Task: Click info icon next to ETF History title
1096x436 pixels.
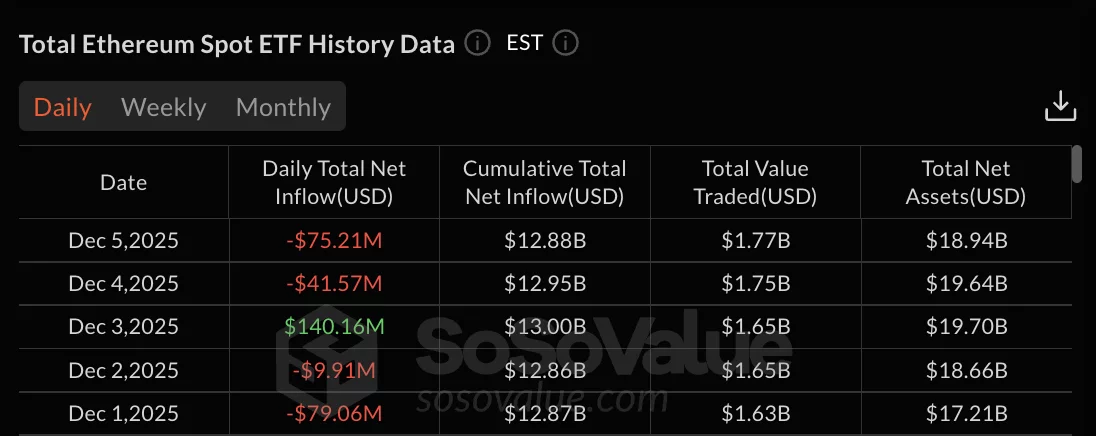Action: pyautogui.click(x=478, y=44)
